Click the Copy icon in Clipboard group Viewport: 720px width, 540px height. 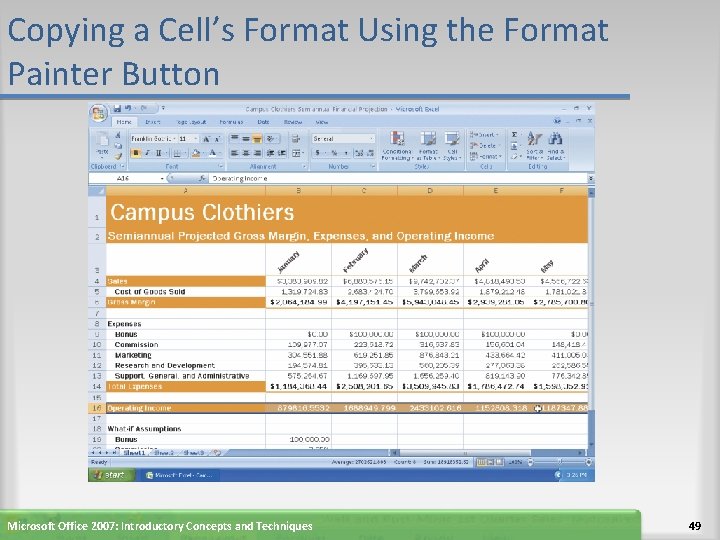point(118,146)
